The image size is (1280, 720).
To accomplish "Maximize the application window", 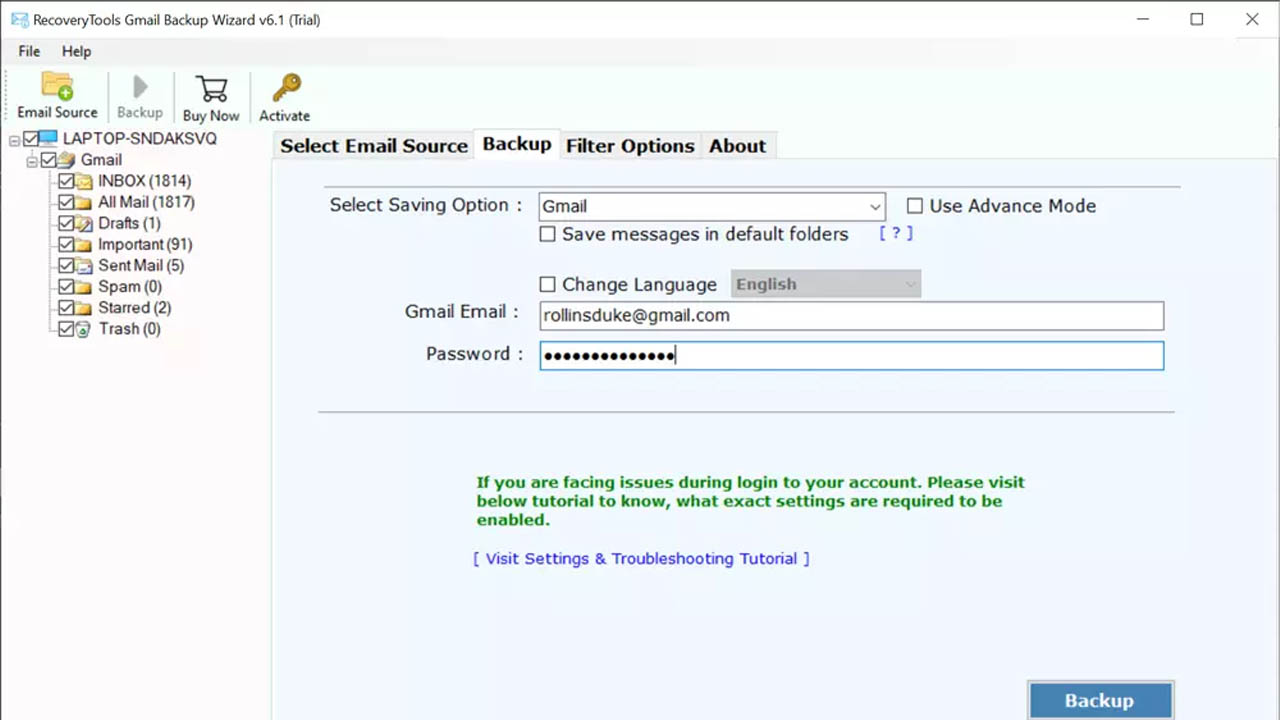I will pos(1197,19).
